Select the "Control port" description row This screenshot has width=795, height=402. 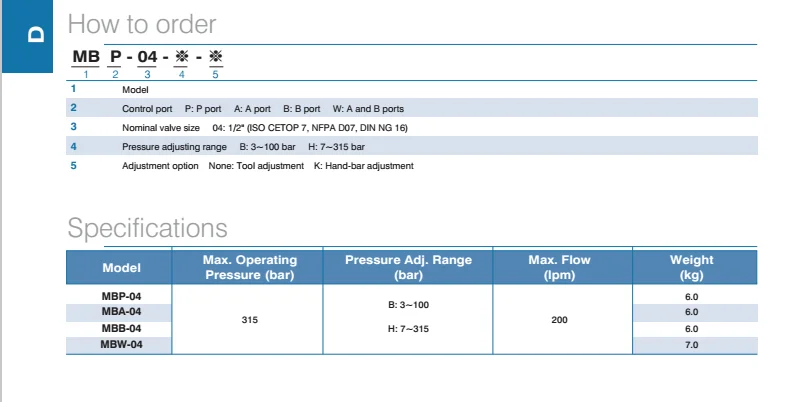coord(263,108)
